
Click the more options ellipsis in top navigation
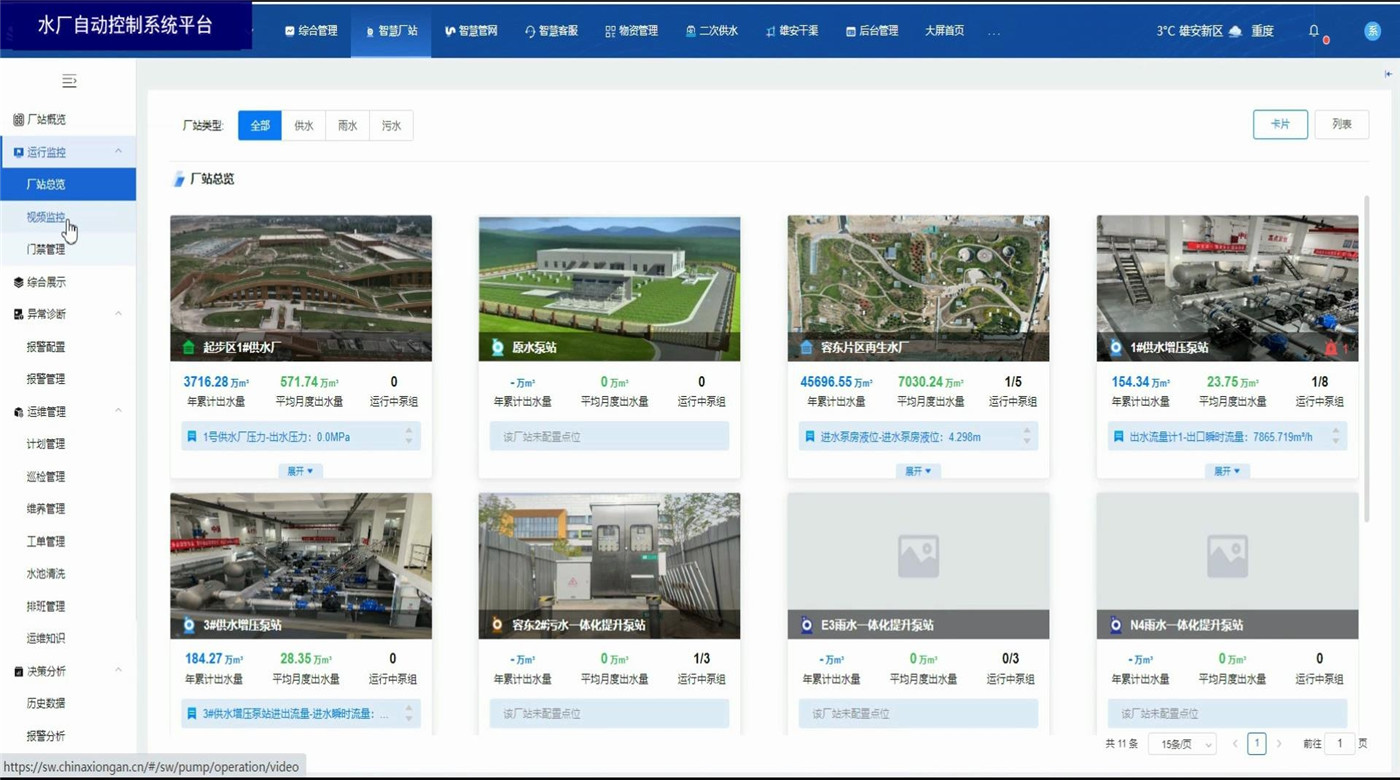tap(993, 32)
